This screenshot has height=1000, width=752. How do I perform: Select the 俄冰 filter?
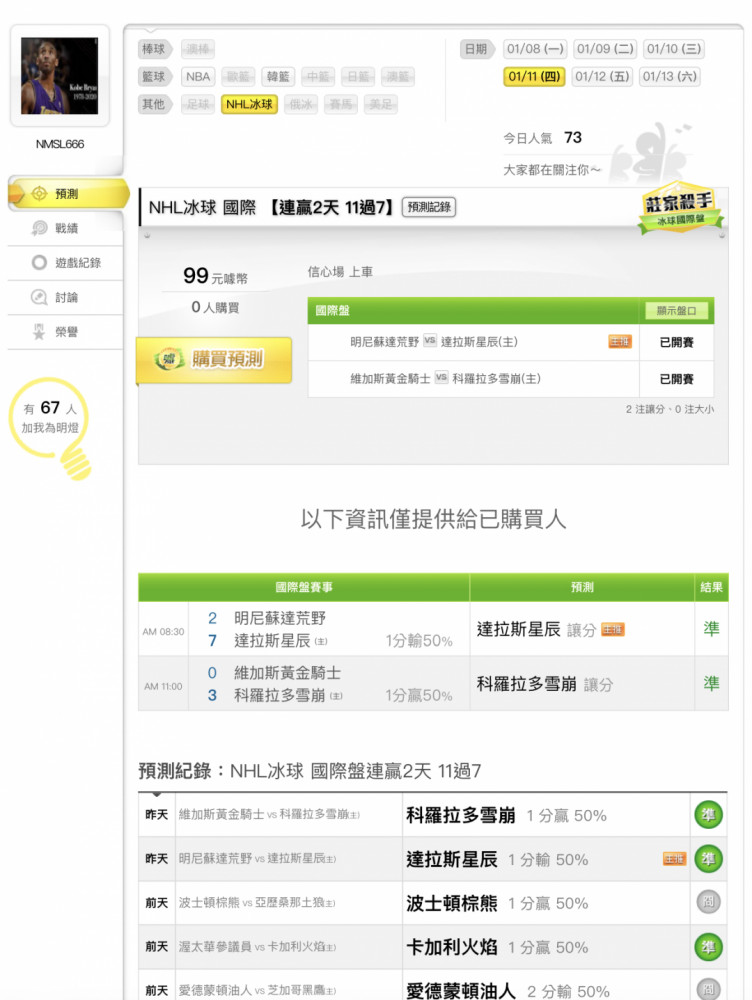pyautogui.click(x=300, y=104)
